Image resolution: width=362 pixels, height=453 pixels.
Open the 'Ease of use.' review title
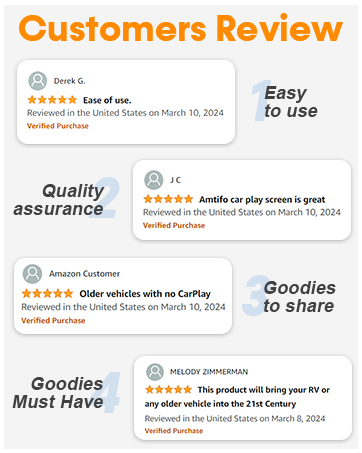[107, 100]
